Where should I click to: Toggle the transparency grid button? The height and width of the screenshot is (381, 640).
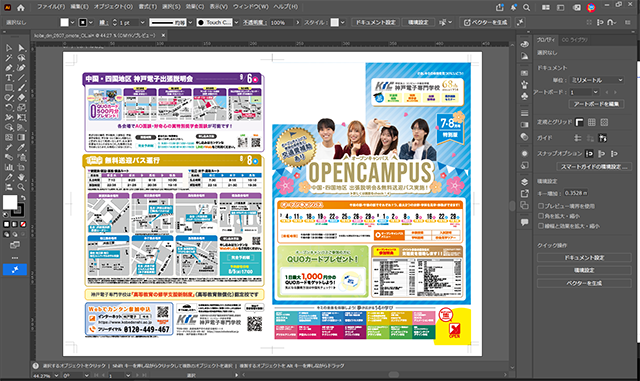(x=604, y=122)
